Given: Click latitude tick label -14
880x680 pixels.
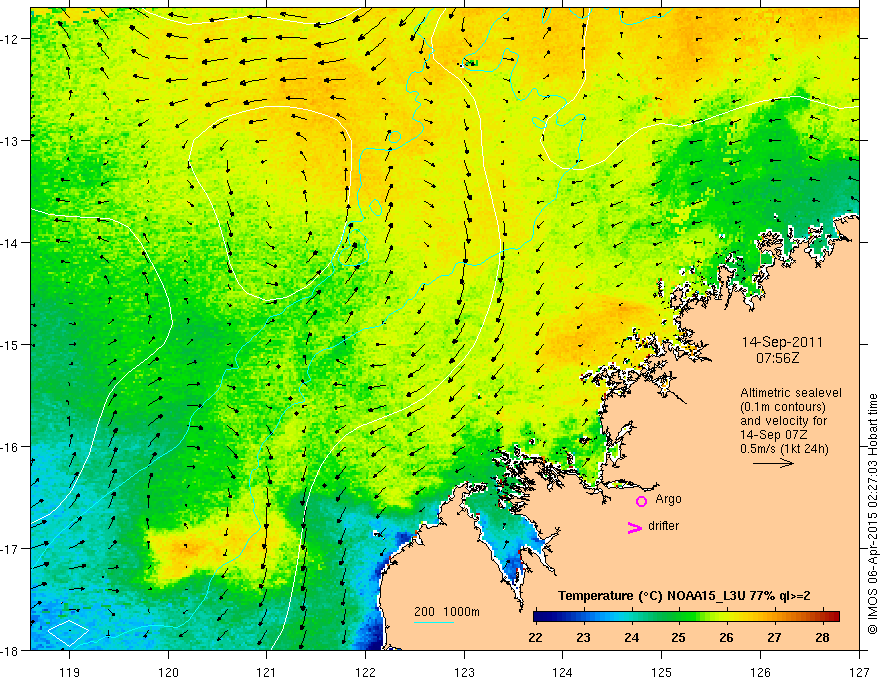Looking at the screenshot, I should tap(11, 243).
